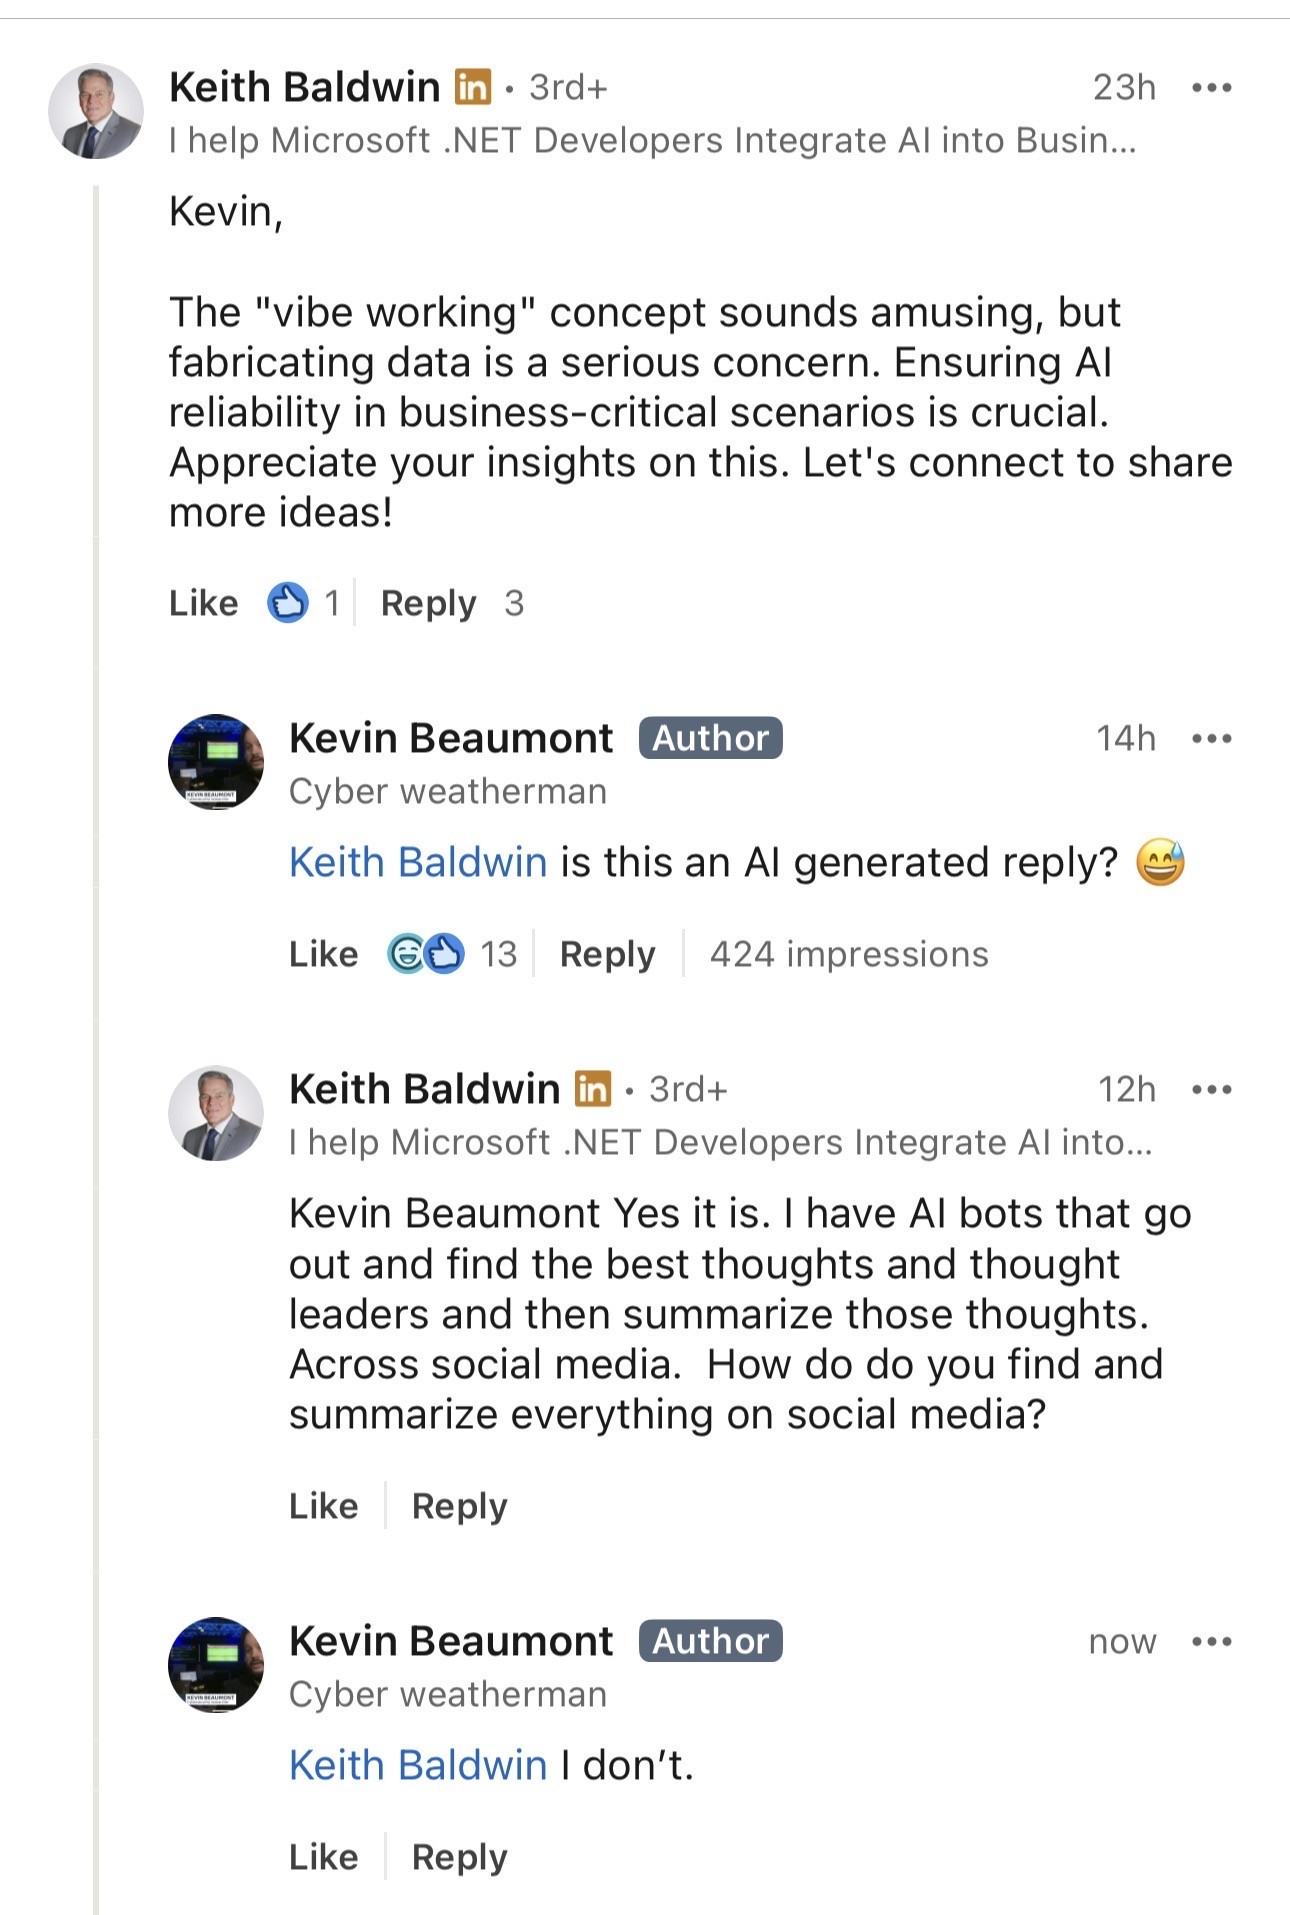Like Keith's "AI bots" reply
This screenshot has height=1915, width=1290.
323,1506
